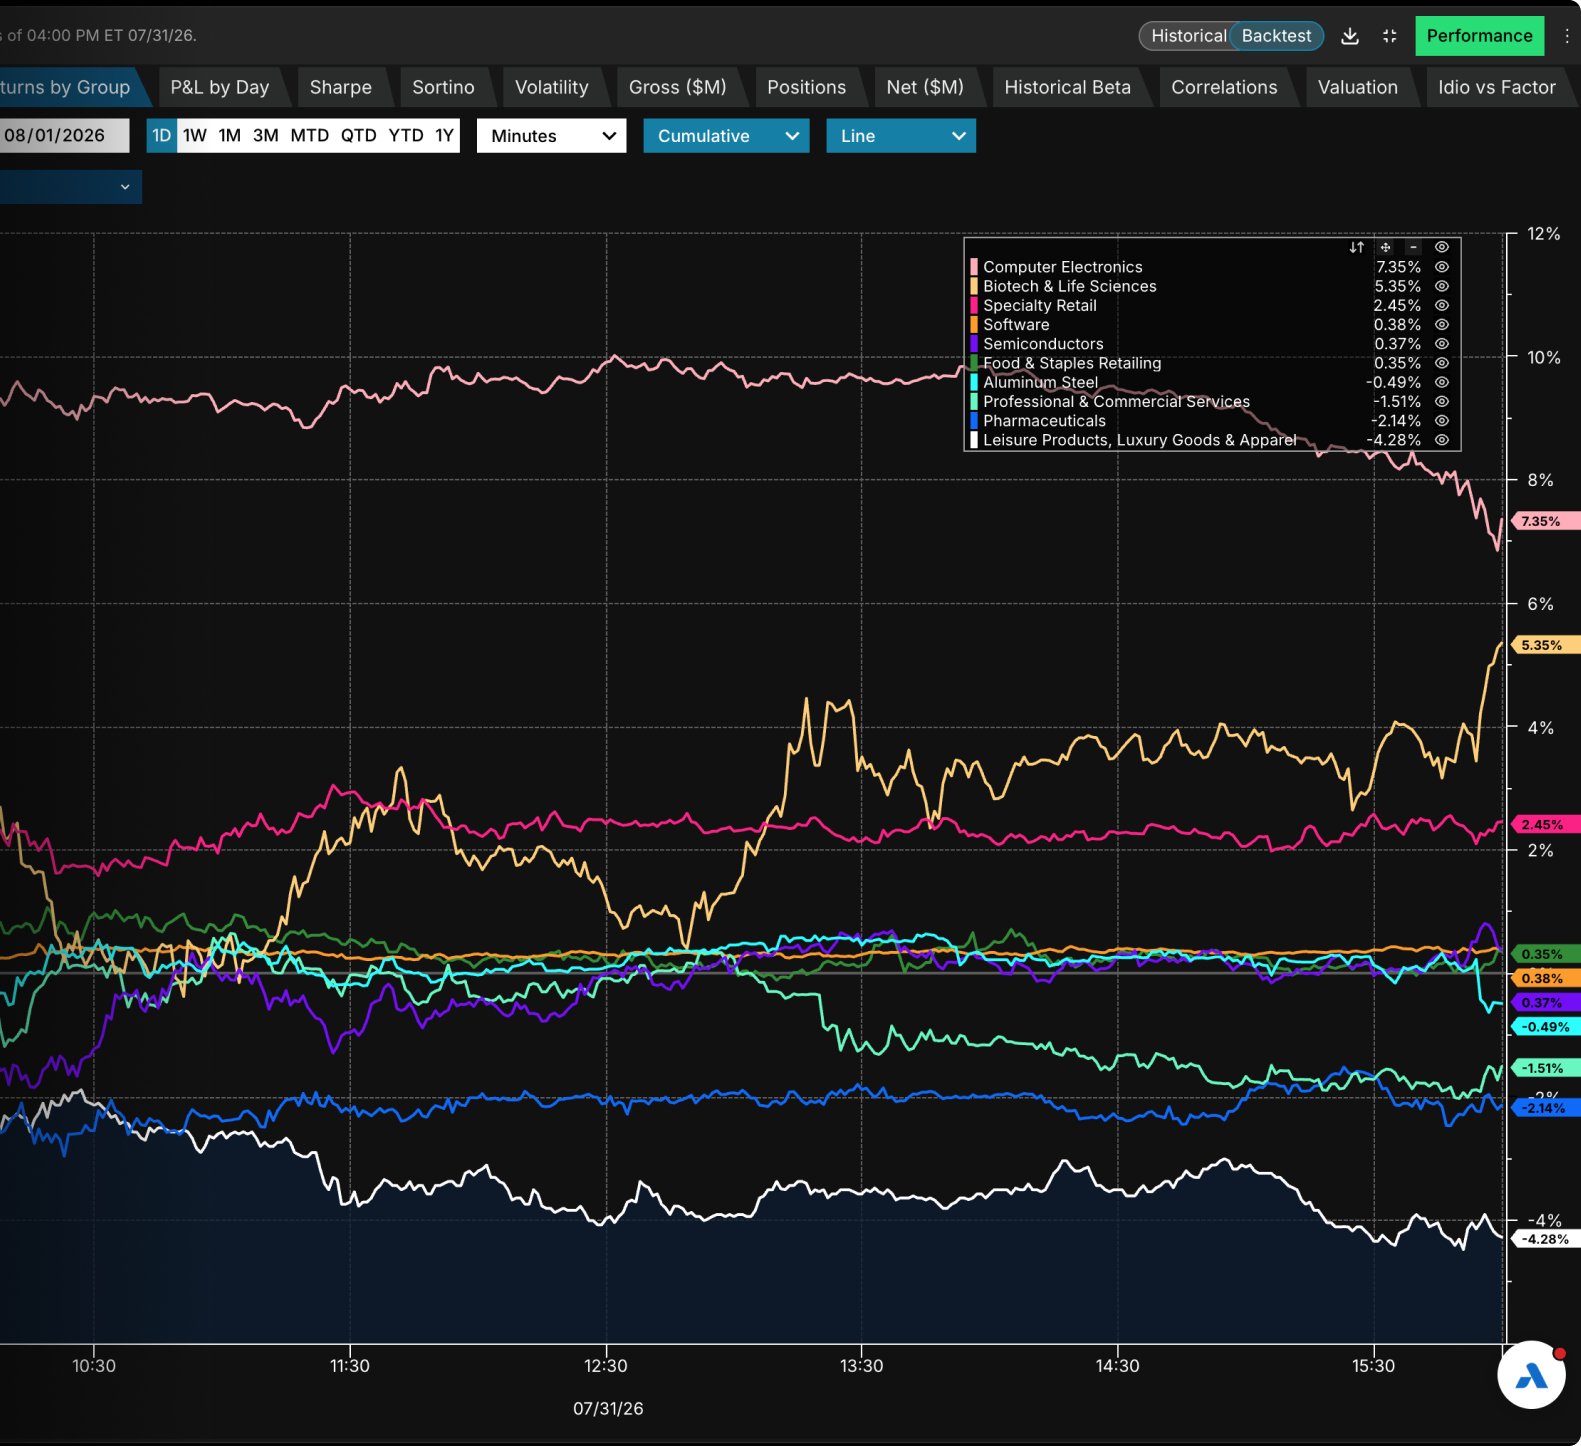Viewport: 1581px width, 1446px height.
Task: Toggle visibility of Semiconductors line
Action: coord(1442,344)
